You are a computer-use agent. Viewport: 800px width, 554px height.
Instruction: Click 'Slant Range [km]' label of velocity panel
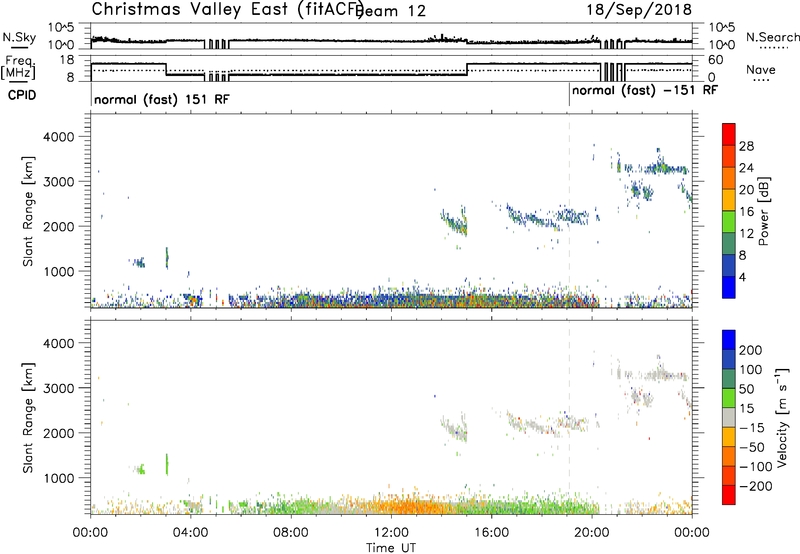(x=28, y=417)
